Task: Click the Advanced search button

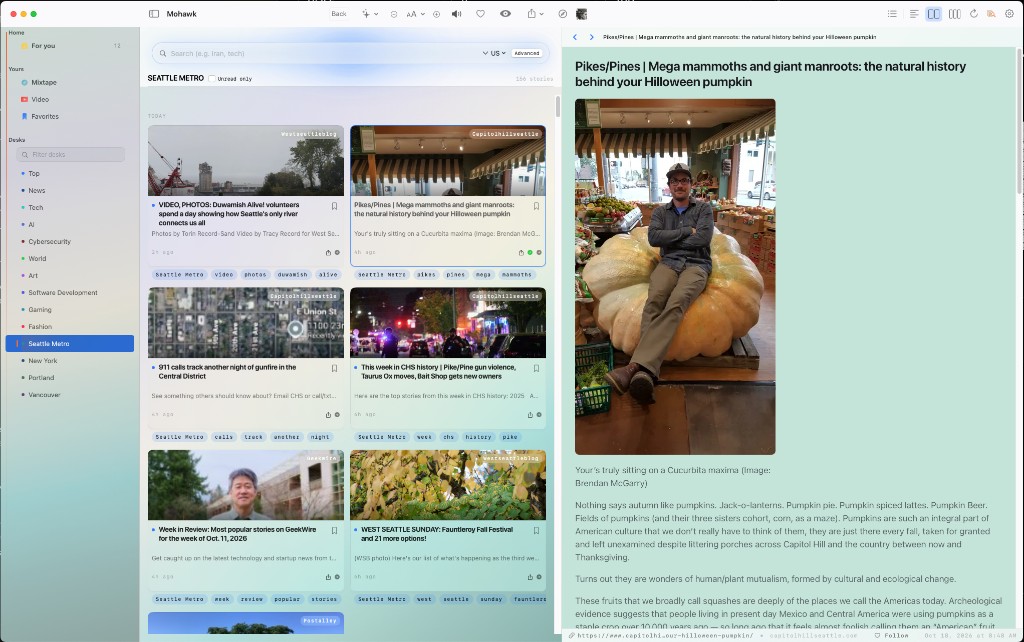Action: pyautogui.click(x=527, y=54)
